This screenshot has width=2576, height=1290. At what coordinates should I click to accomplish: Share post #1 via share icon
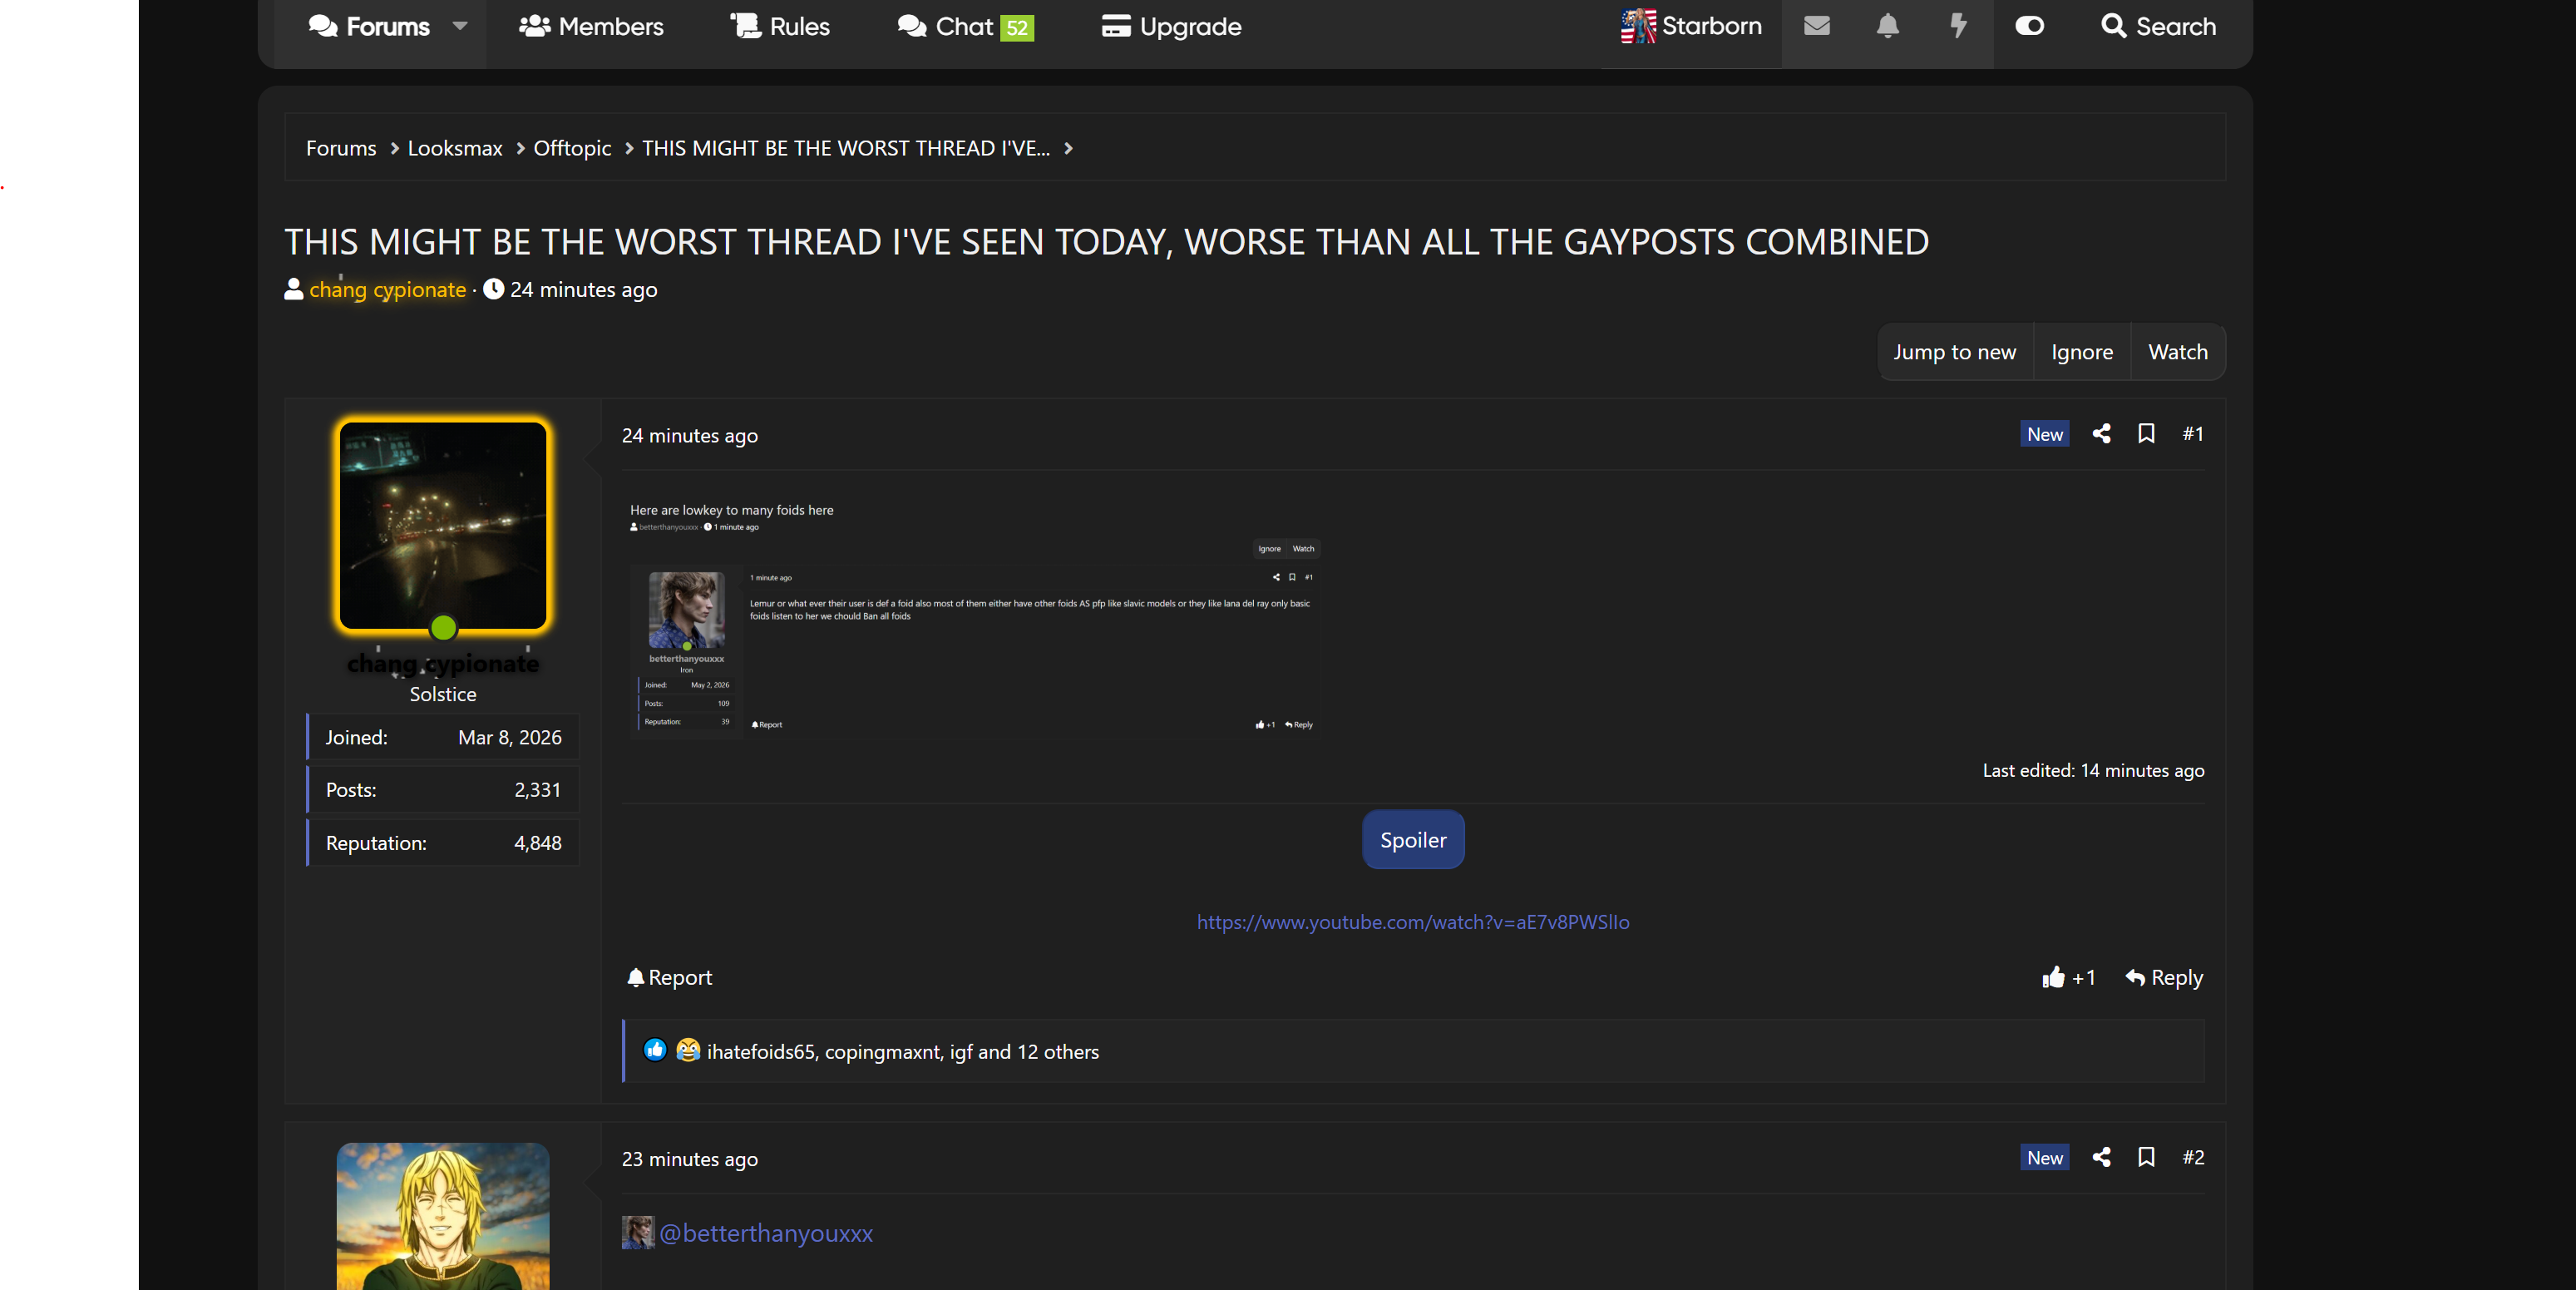(2101, 433)
